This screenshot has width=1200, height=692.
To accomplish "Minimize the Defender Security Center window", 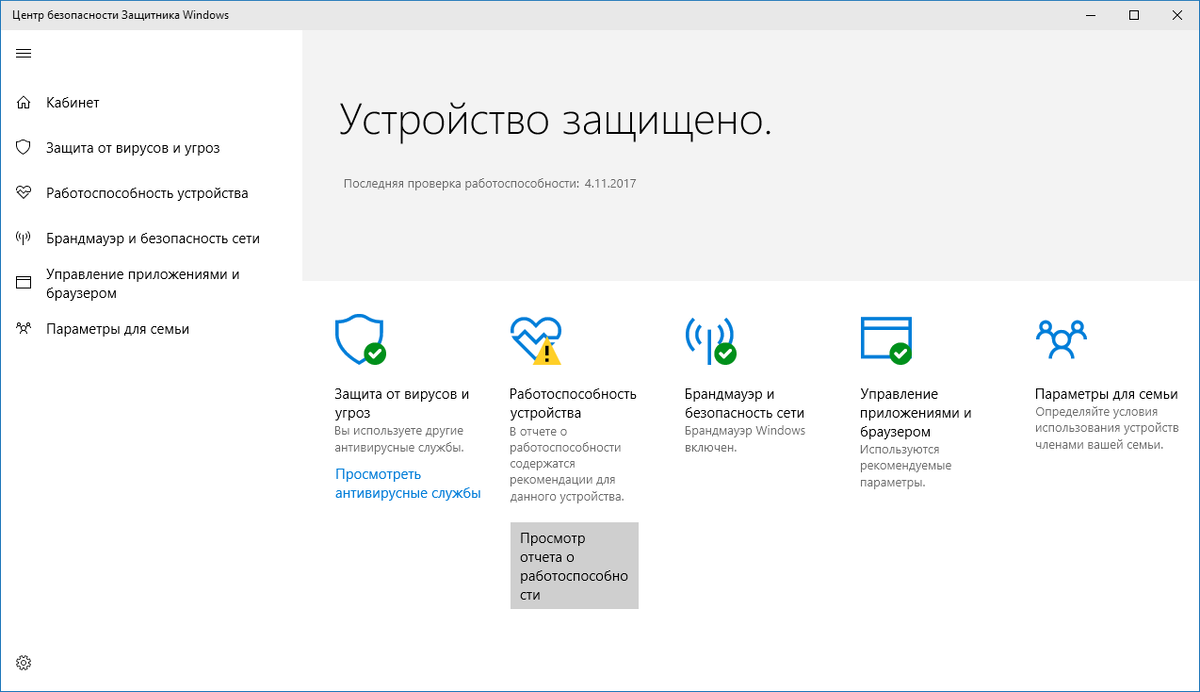I will 1088,15.
